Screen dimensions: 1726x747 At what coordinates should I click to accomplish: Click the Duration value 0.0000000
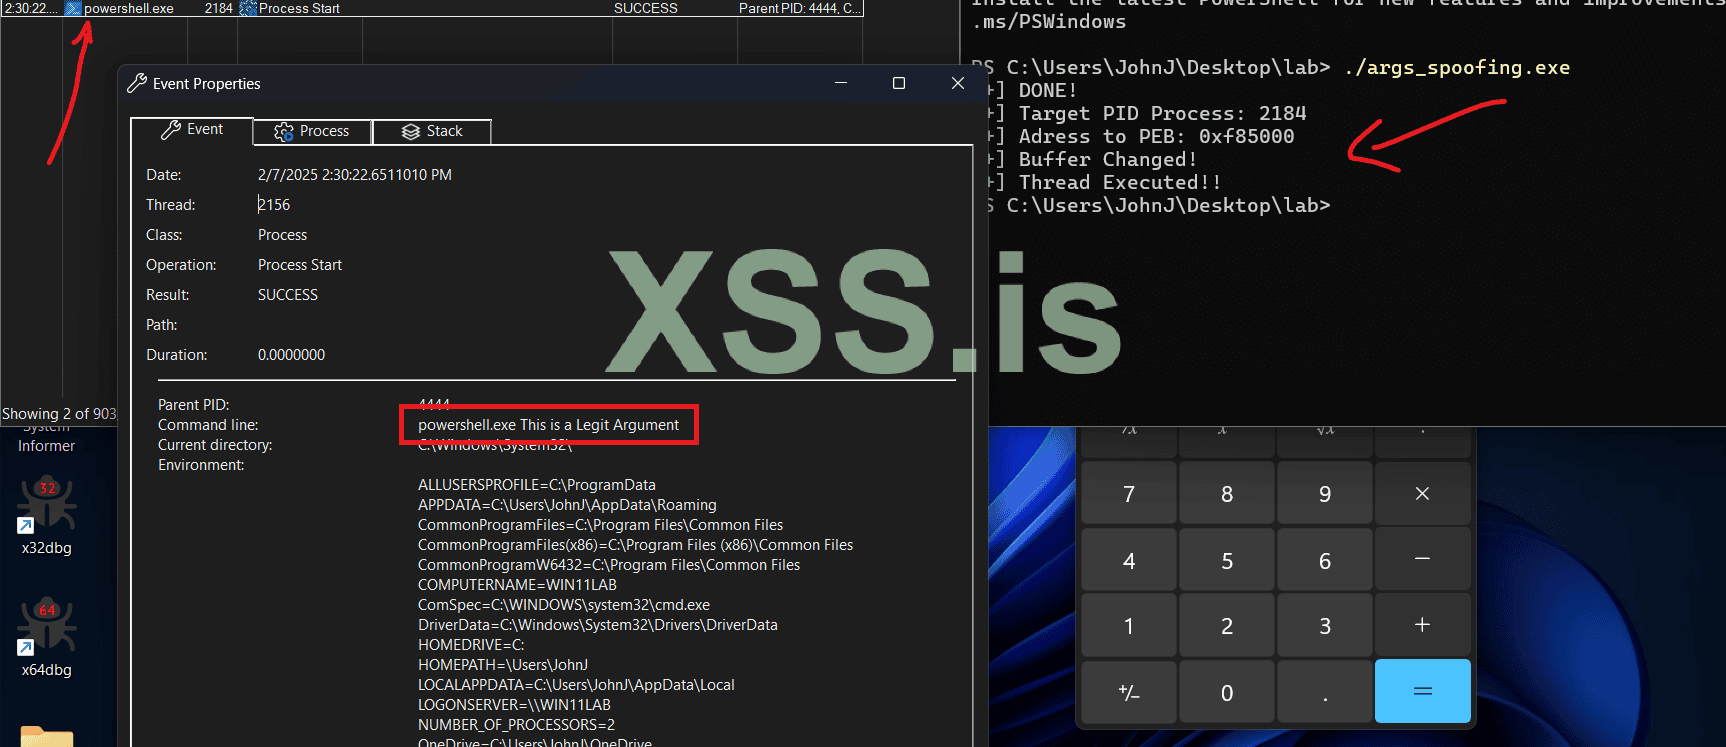click(291, 355)
